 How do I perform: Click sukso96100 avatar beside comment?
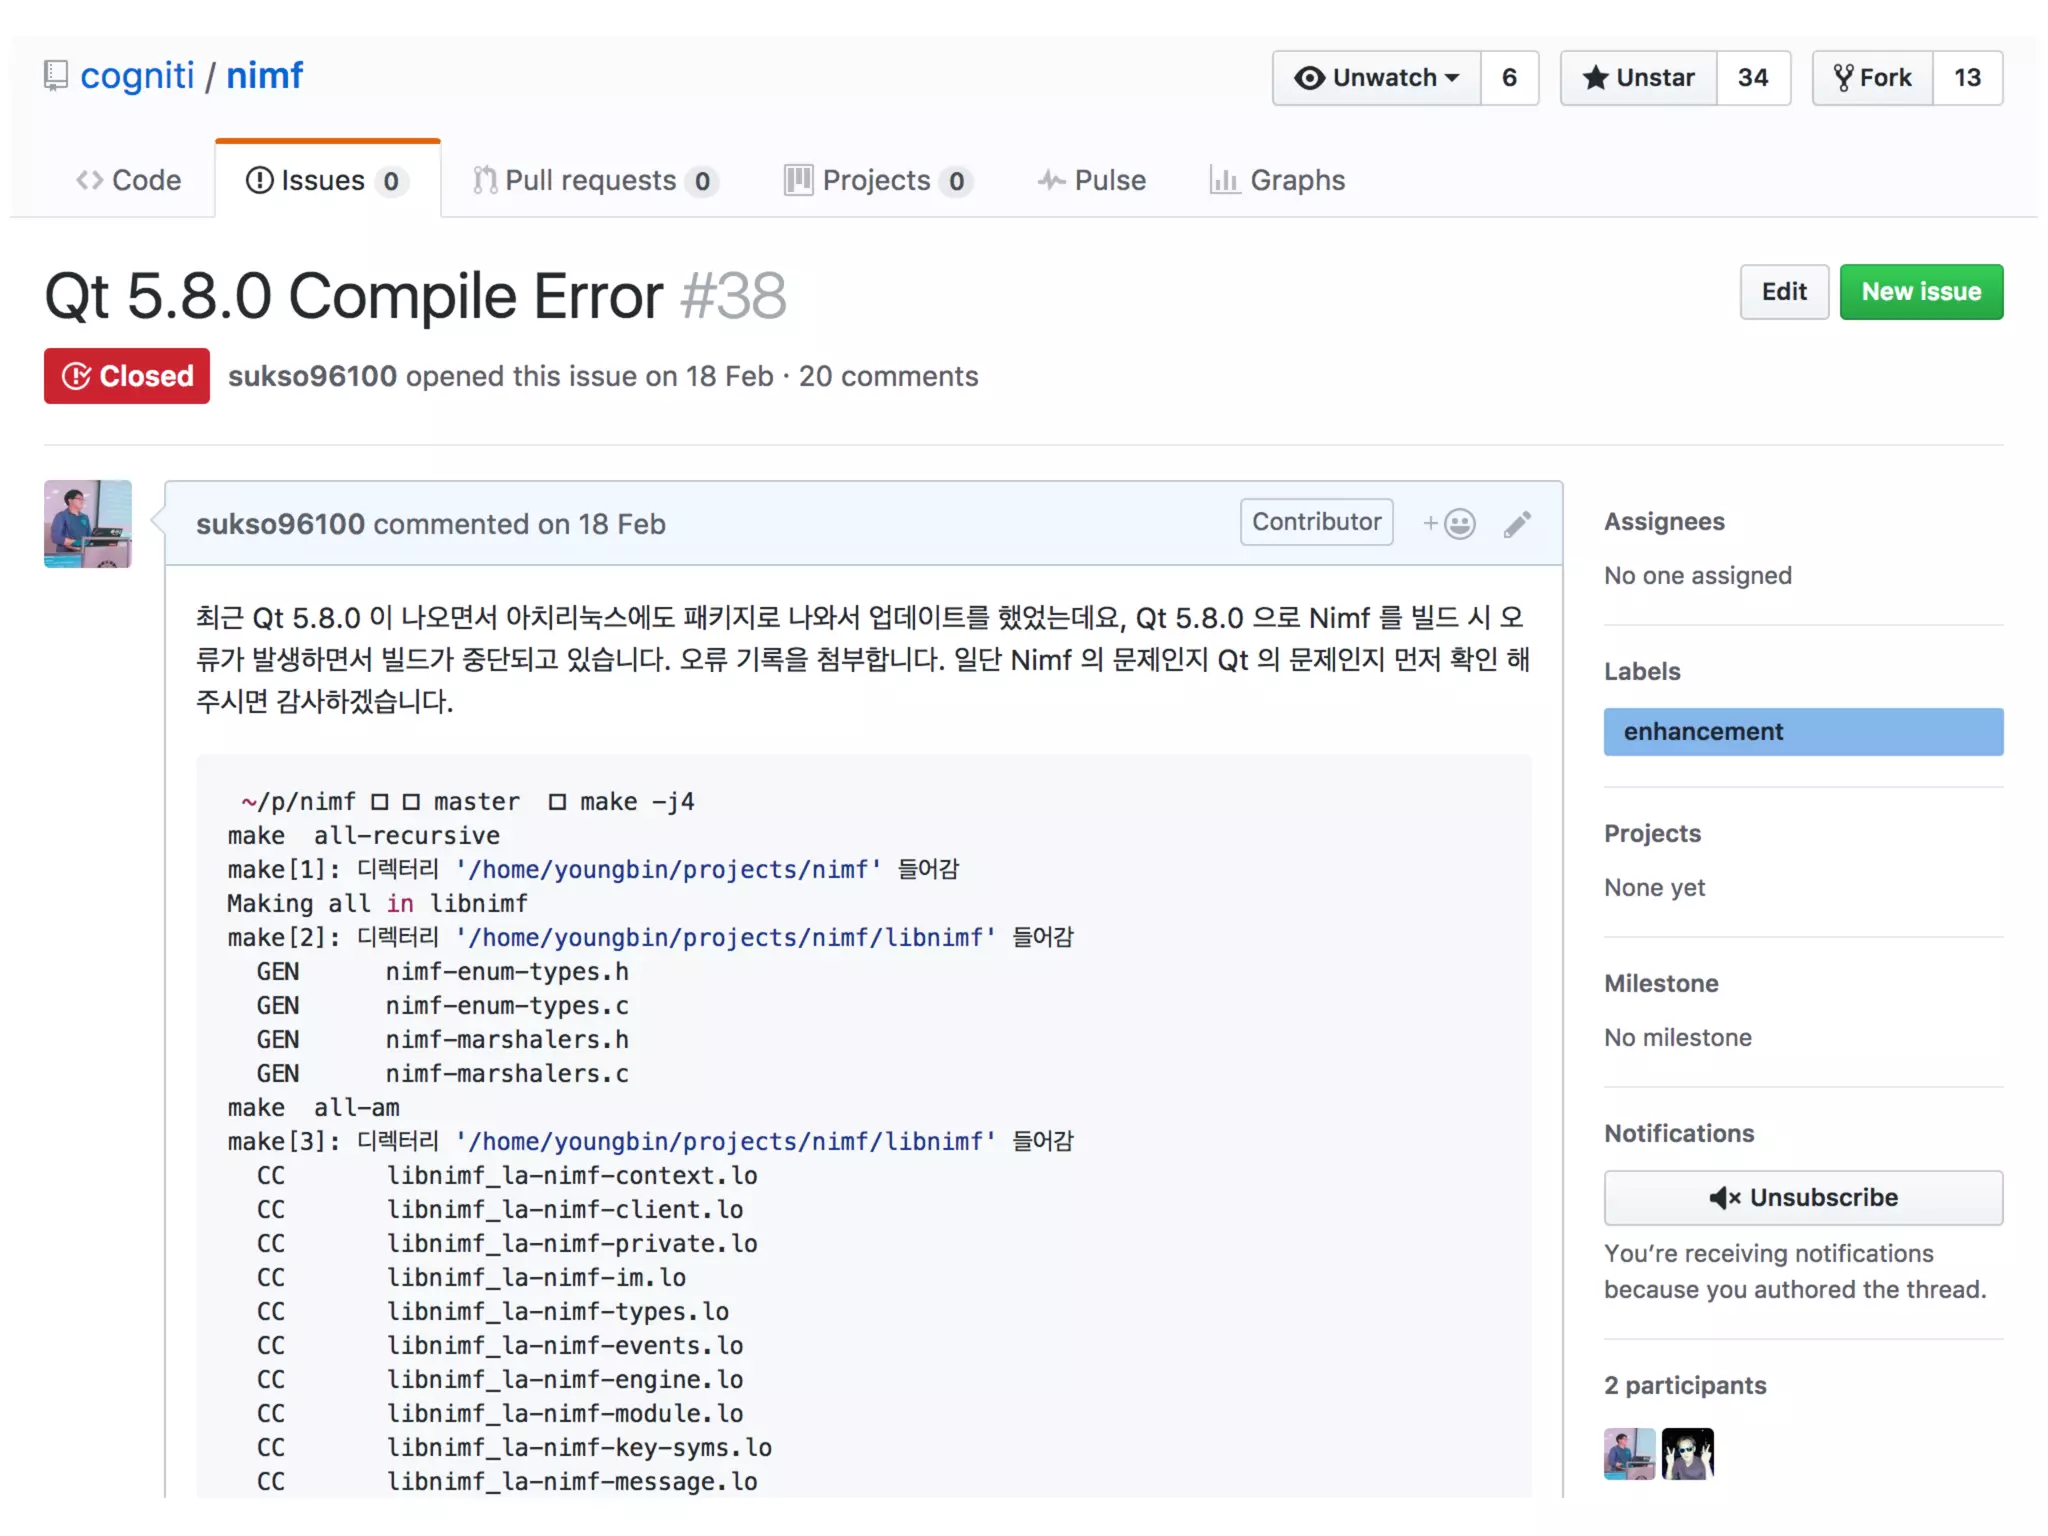(88, 524)
